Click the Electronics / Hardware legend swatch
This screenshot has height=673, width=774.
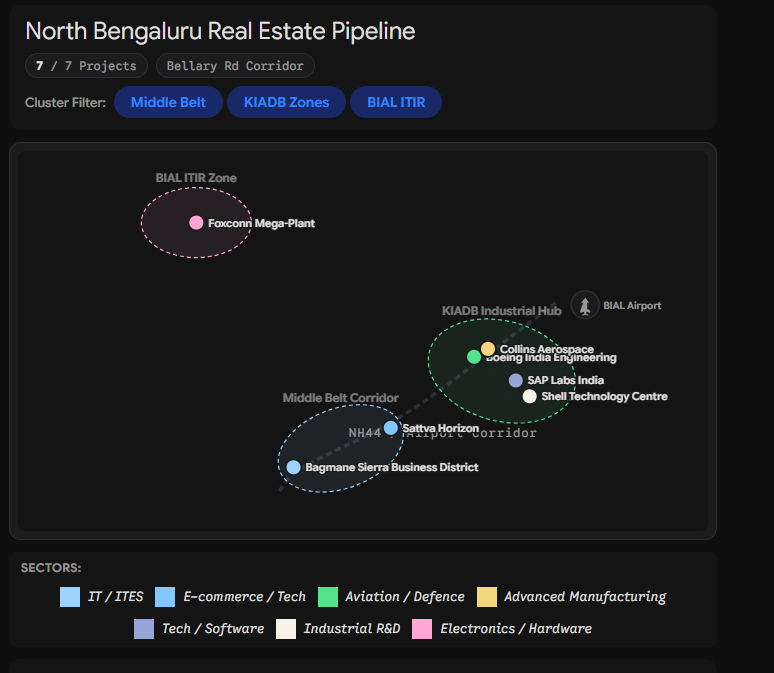(422, 629)
